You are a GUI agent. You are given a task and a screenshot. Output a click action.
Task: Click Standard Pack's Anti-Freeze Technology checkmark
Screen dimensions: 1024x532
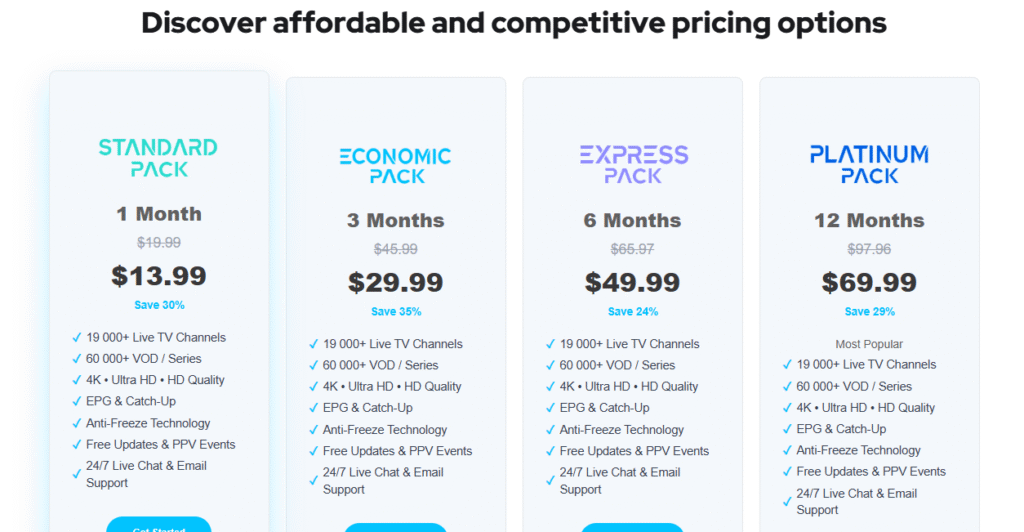click(77, 423)
